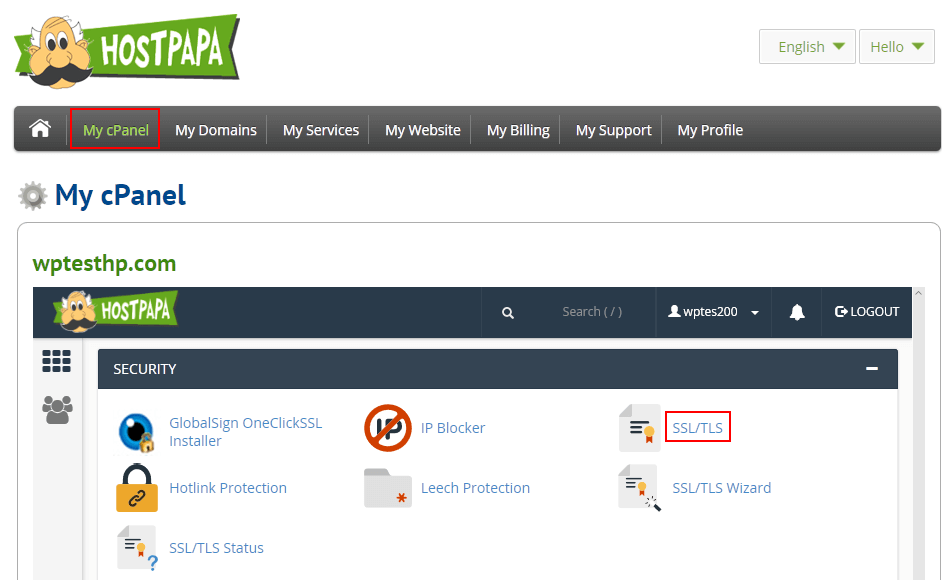Click the HostPapa logo in cPanel header
Screen dimensions: 942x580
coord(116,311)
